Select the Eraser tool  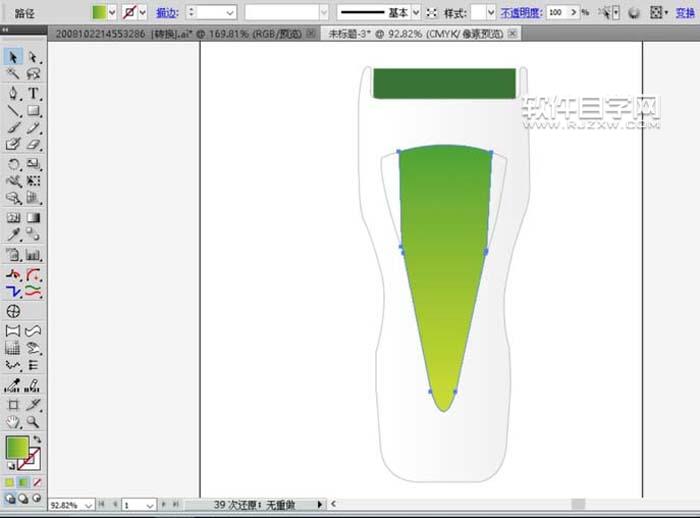tap(33, 145)
